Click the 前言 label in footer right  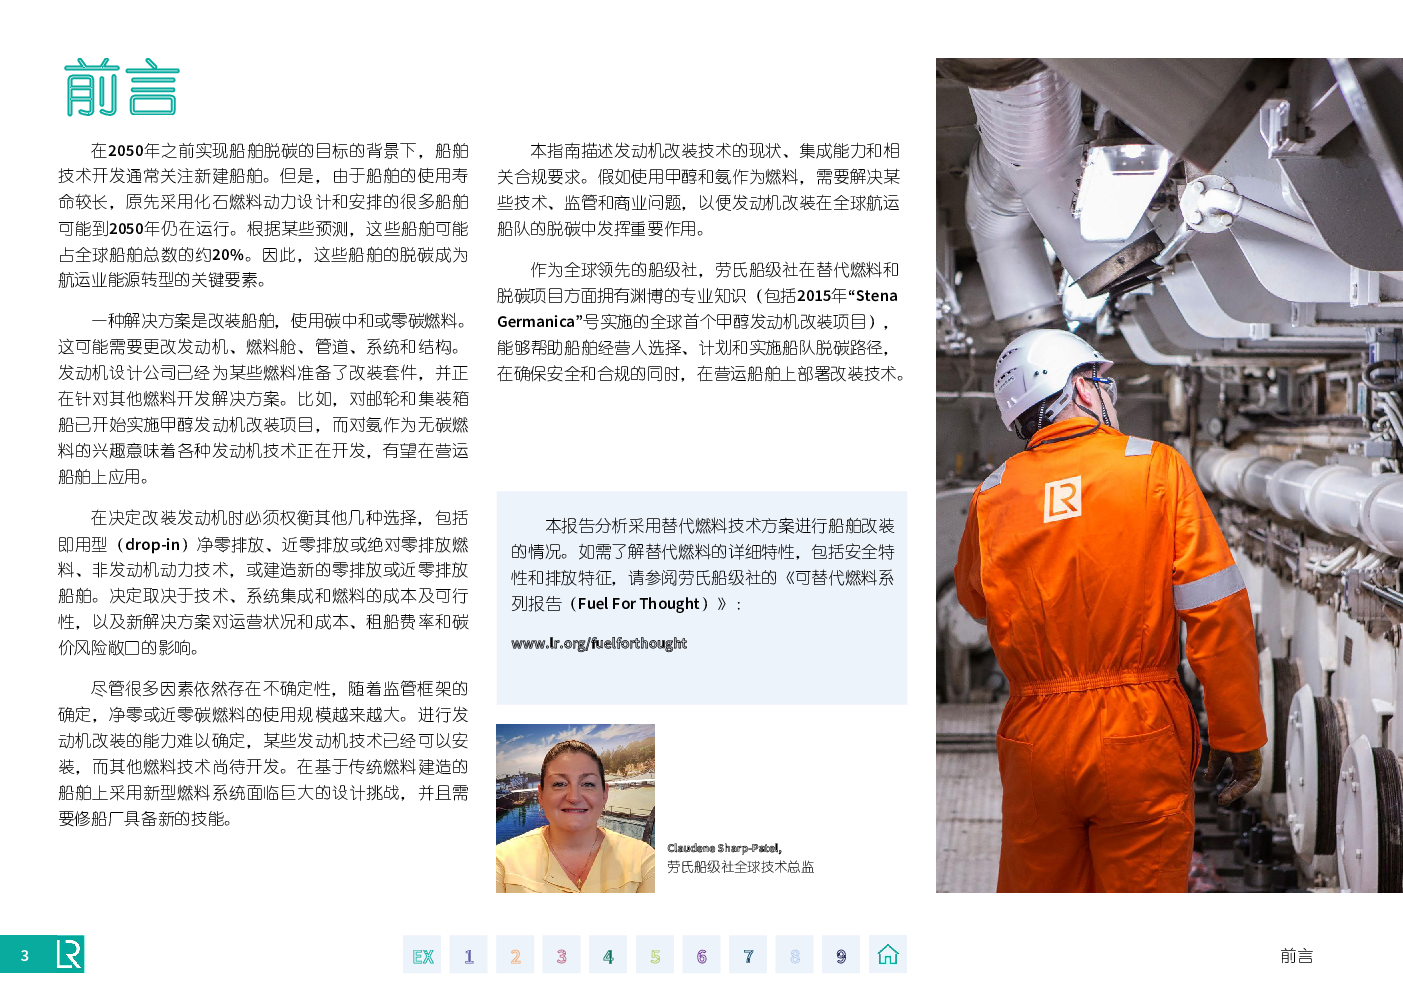click(1296, 956)
